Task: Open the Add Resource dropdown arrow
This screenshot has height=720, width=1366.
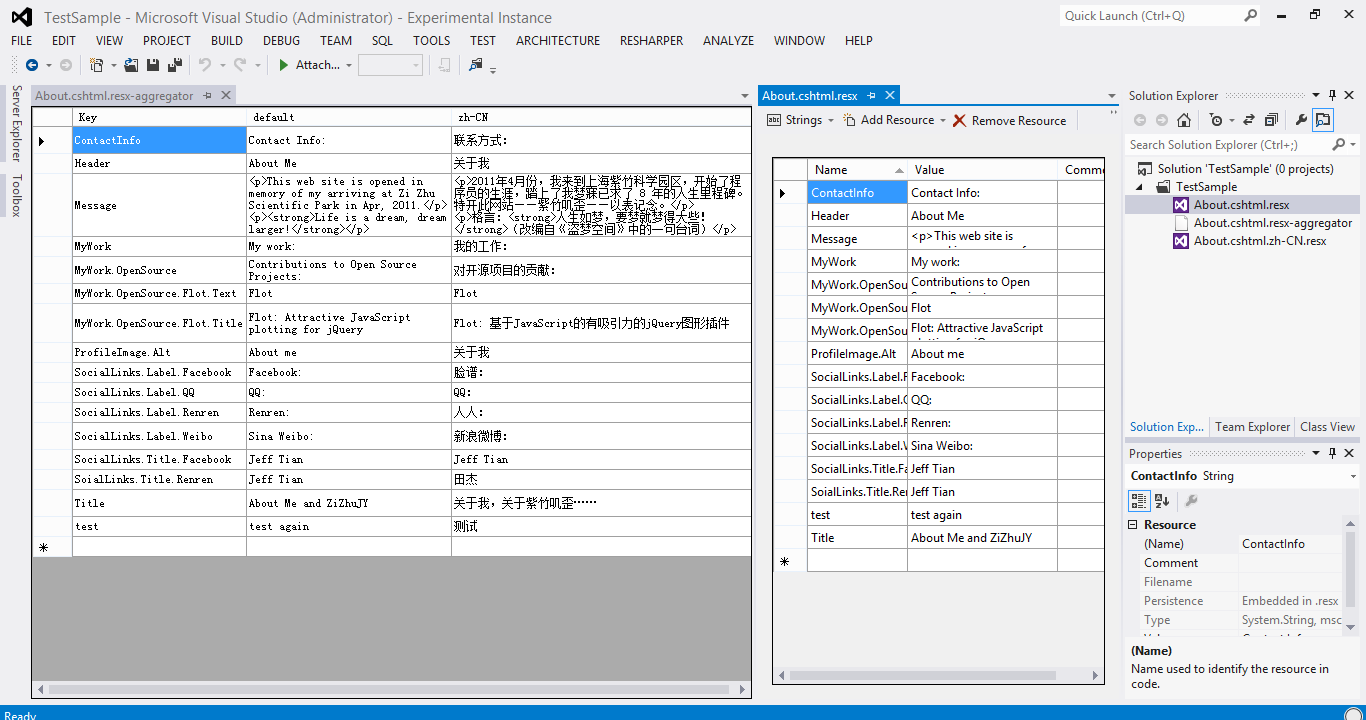Action: pyautogui.click(x=943, y=120)
